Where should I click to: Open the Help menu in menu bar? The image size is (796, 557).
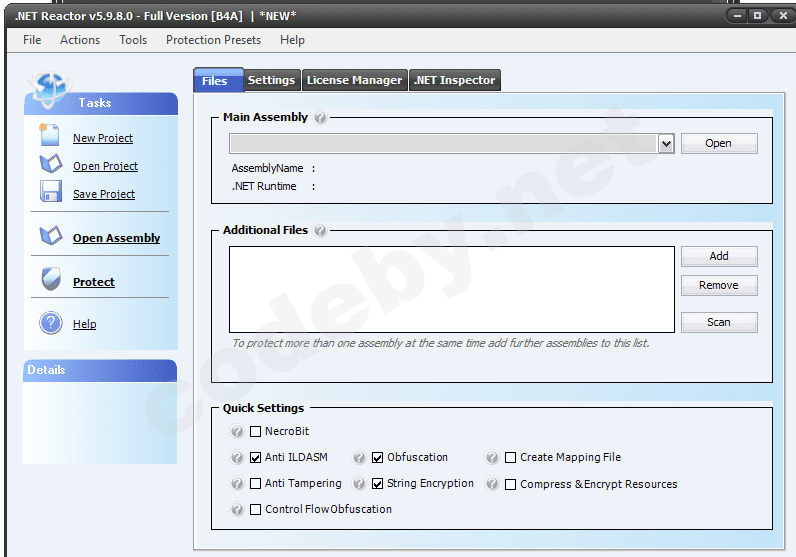(292, 40)
